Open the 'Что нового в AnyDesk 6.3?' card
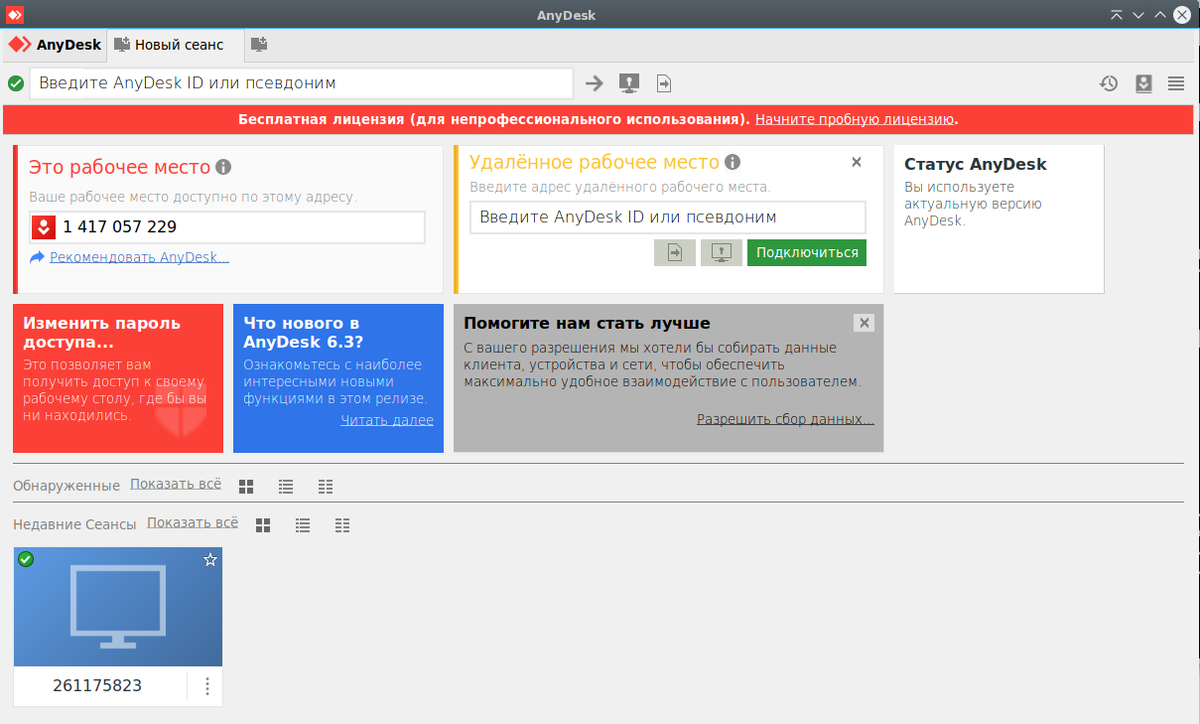 pos(338,378)
